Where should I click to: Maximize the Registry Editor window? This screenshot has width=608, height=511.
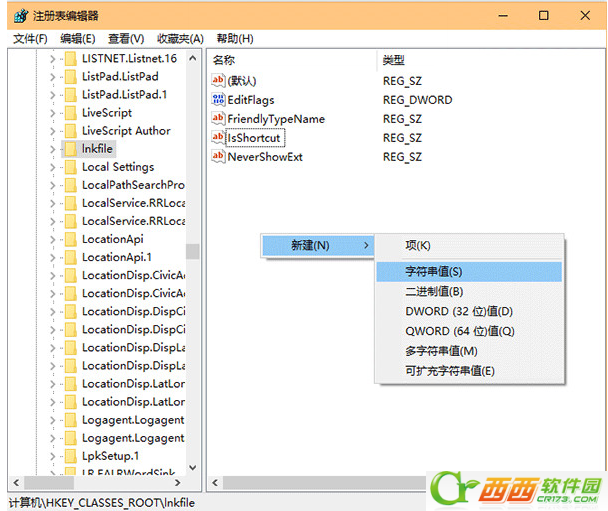click(544, 16)
